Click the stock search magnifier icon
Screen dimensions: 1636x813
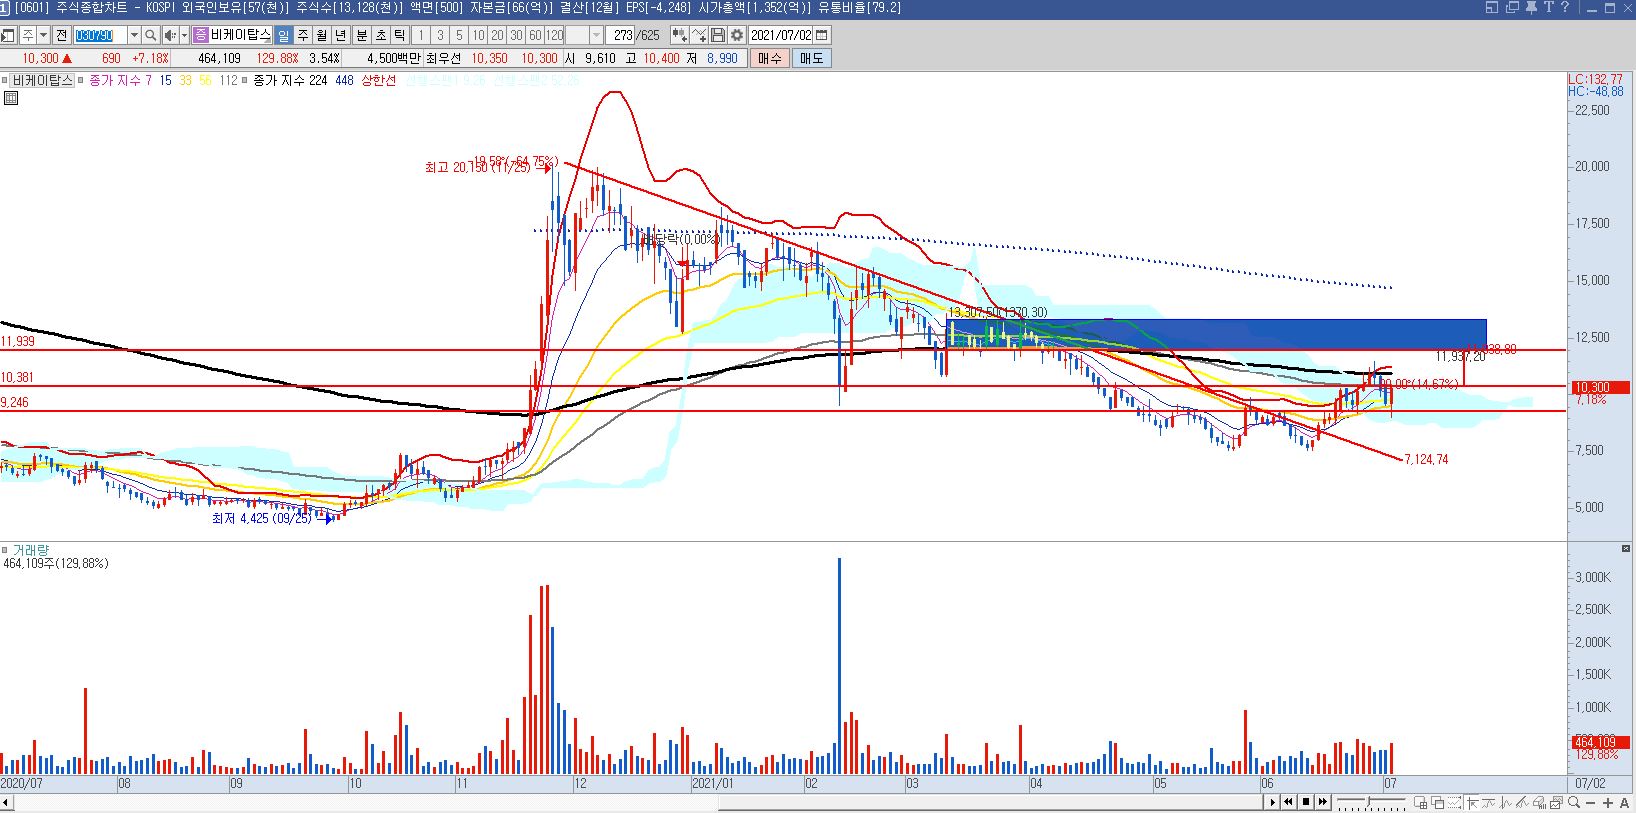[150, 35]
